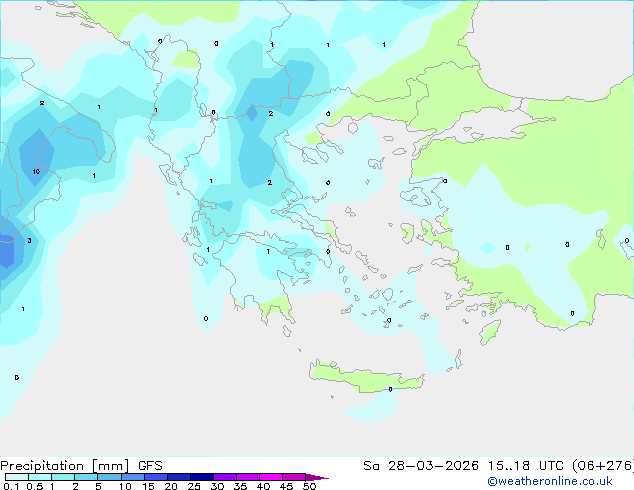Click the 20–25 mm legend color swatch

click(179, 477)
